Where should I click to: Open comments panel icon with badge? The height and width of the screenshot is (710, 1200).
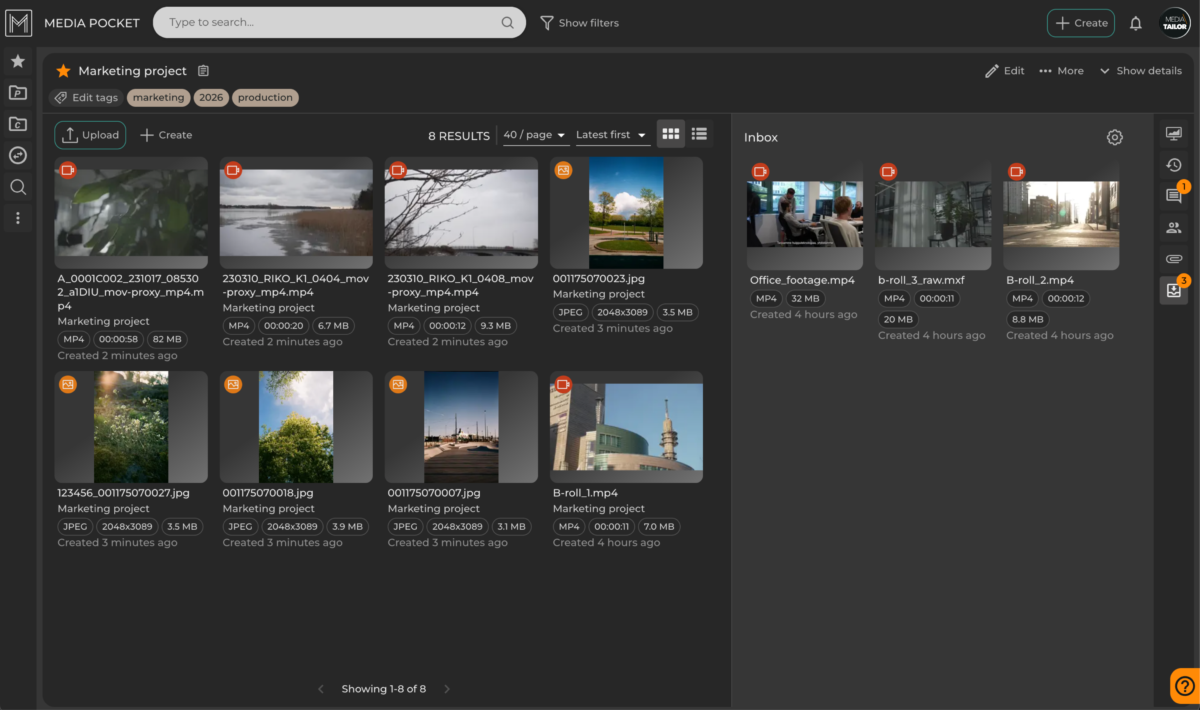point(1174,196)
